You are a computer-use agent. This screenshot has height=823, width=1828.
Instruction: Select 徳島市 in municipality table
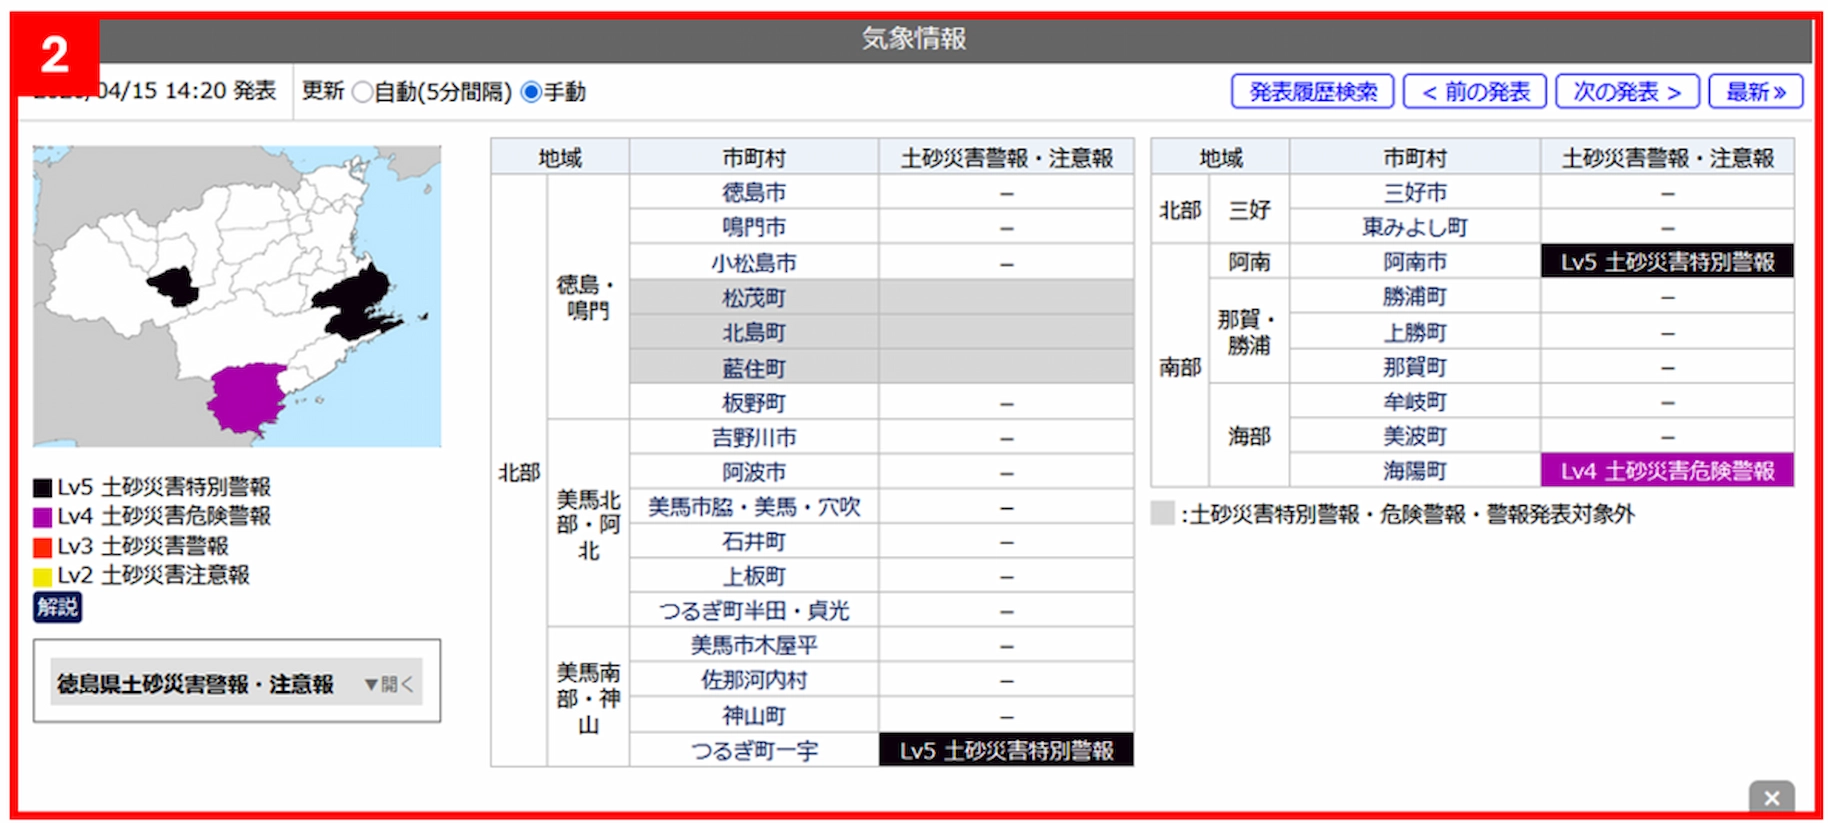[754, 192]
